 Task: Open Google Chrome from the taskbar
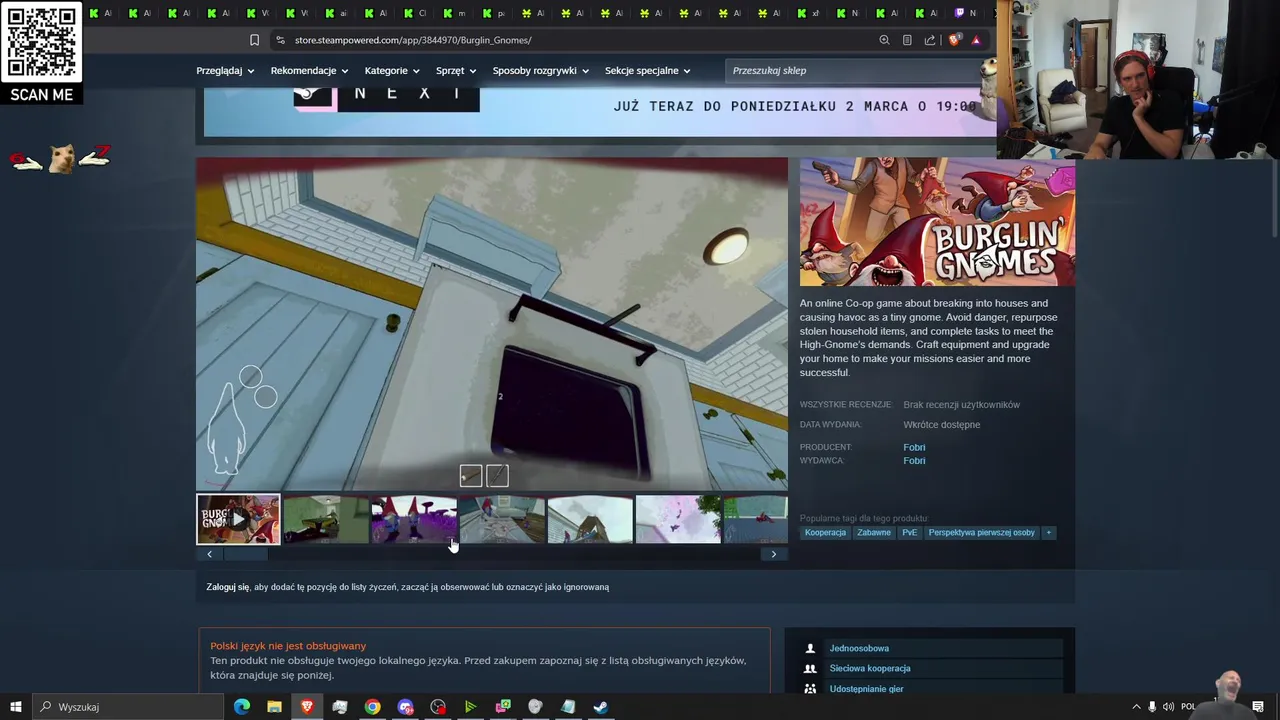[372, 707]
